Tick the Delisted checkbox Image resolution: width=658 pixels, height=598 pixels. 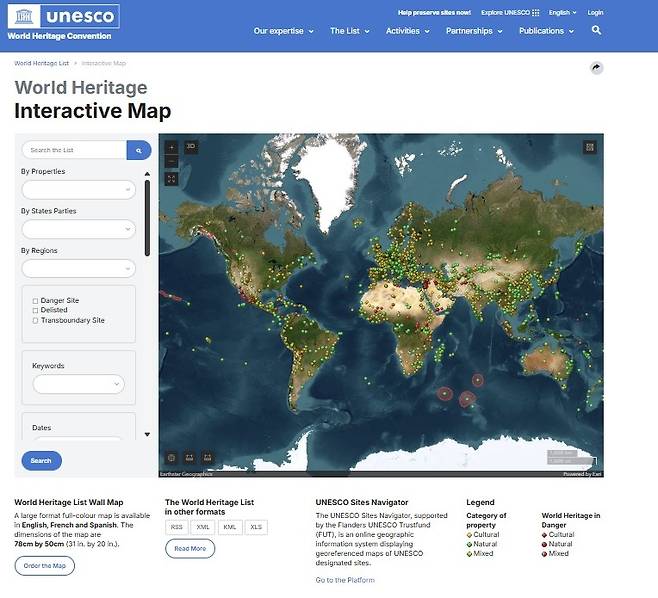(35, 311)
